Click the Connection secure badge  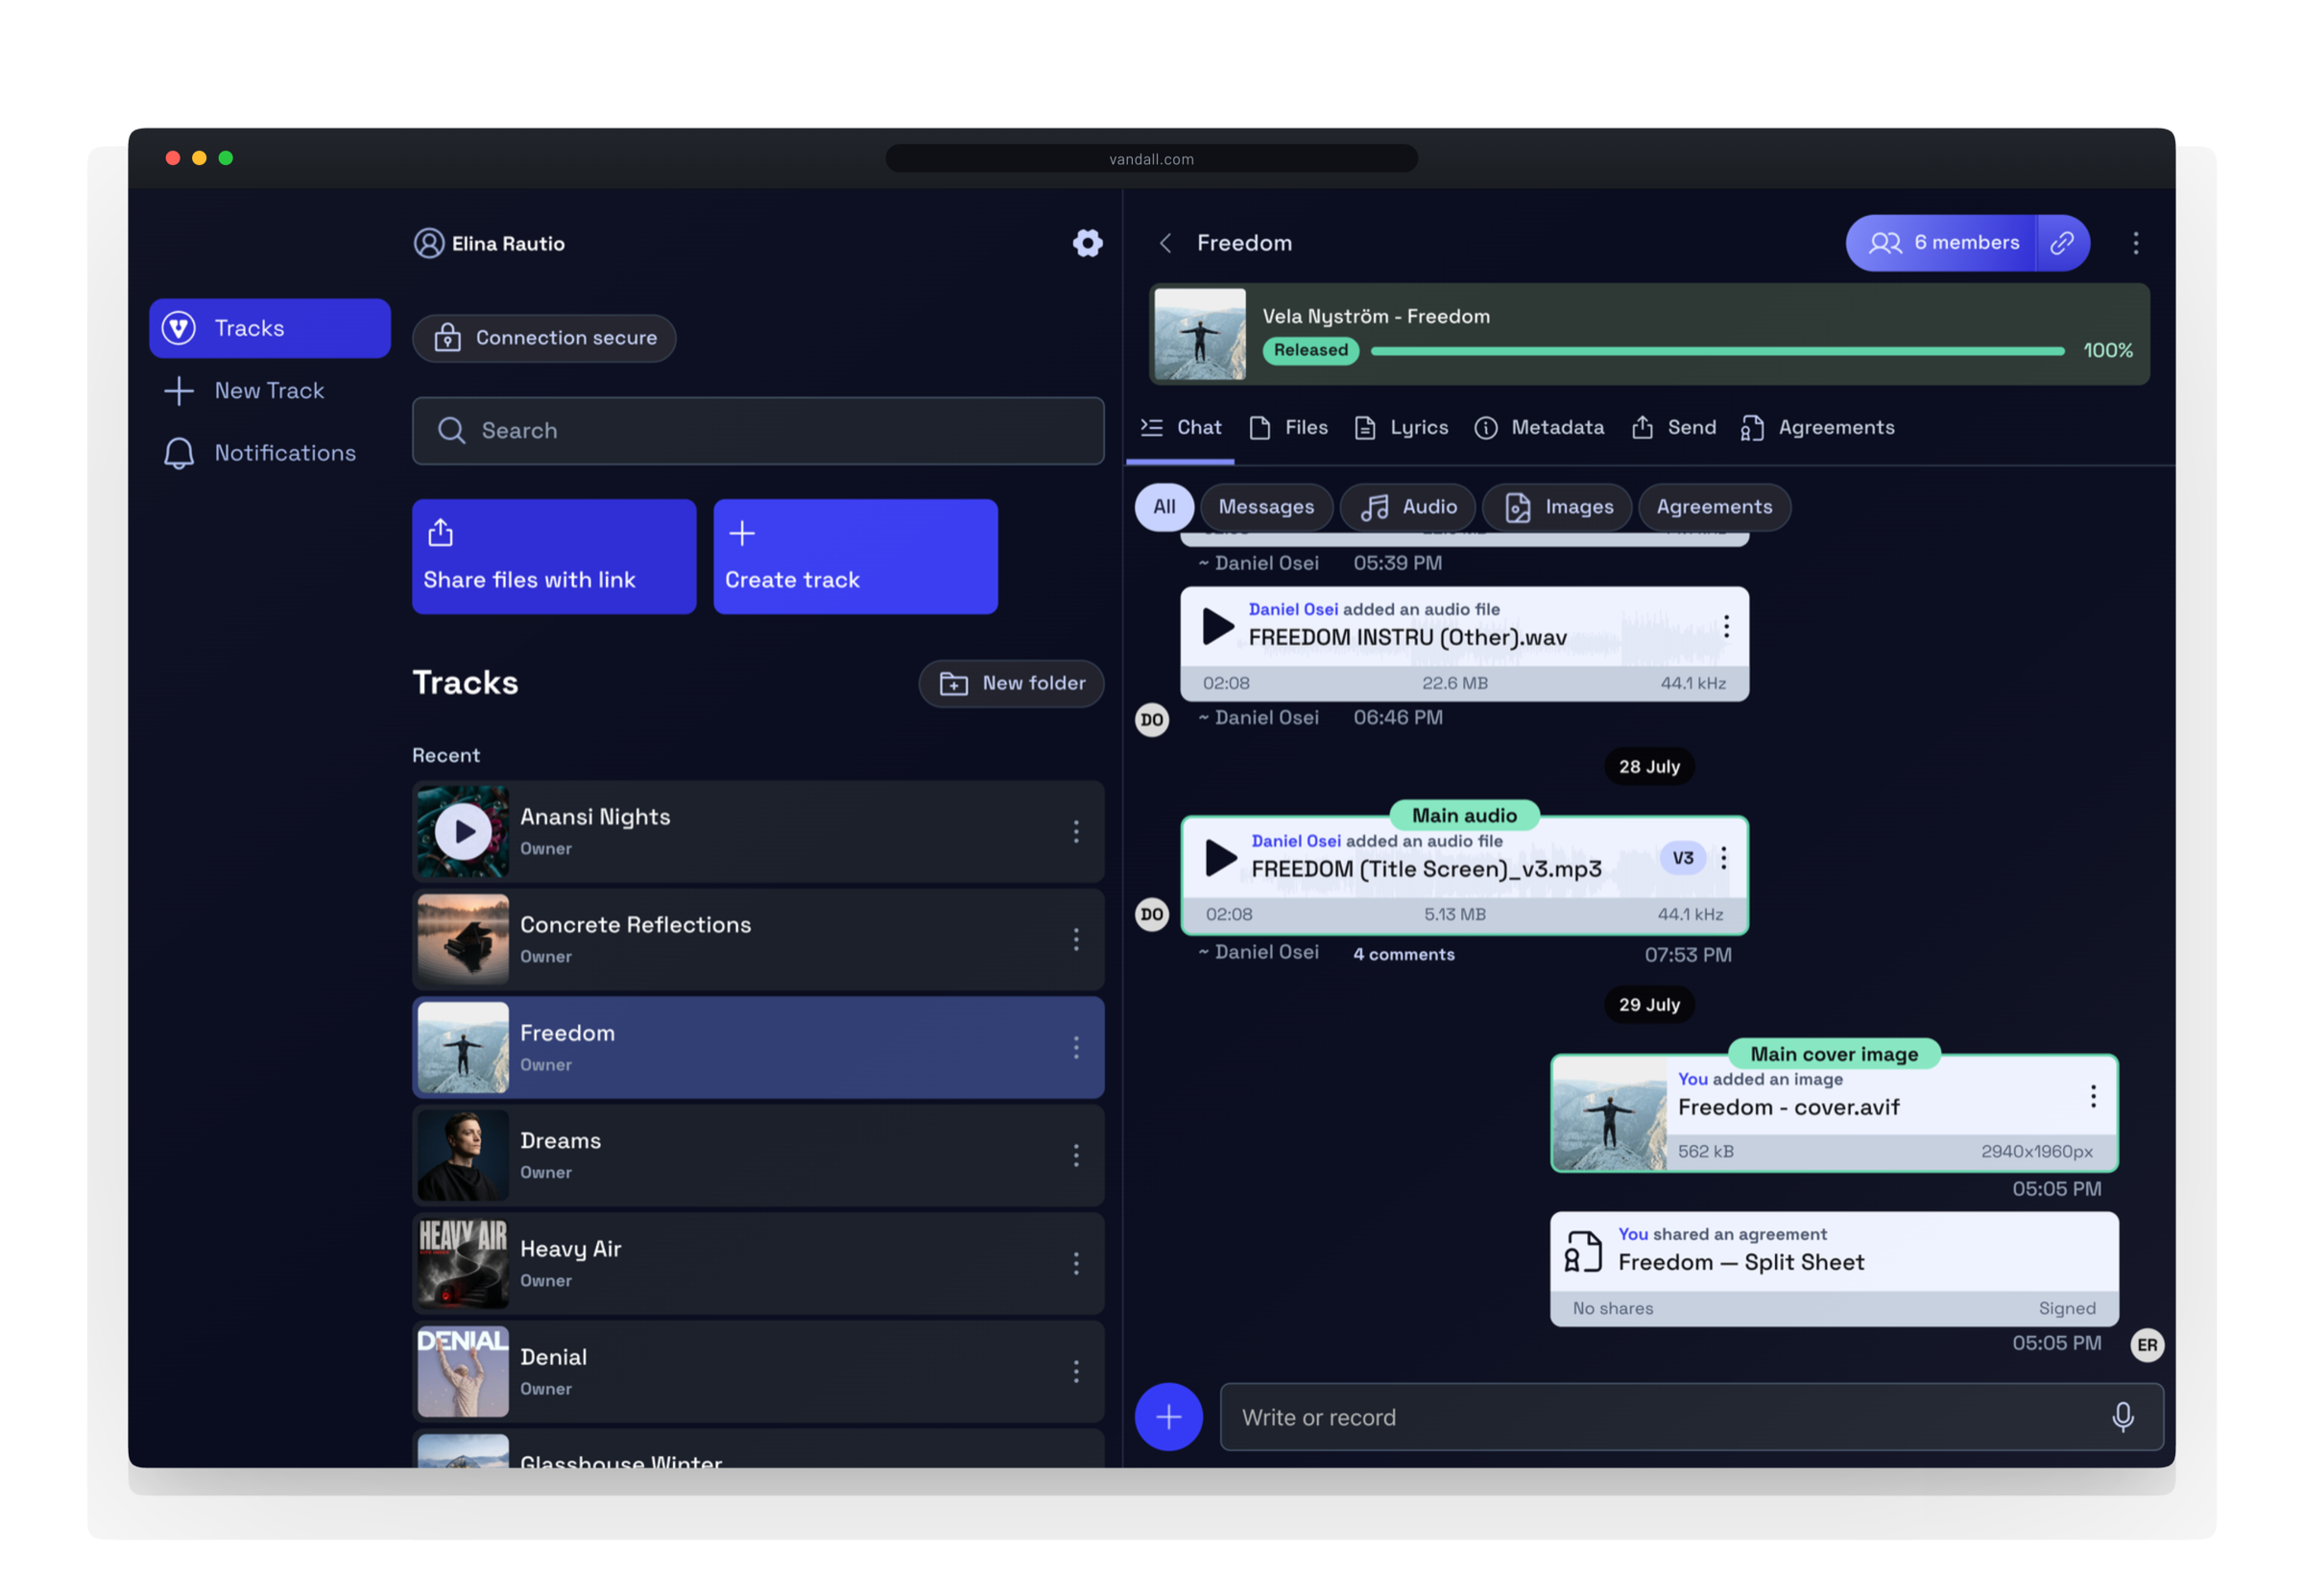(544, 338)
